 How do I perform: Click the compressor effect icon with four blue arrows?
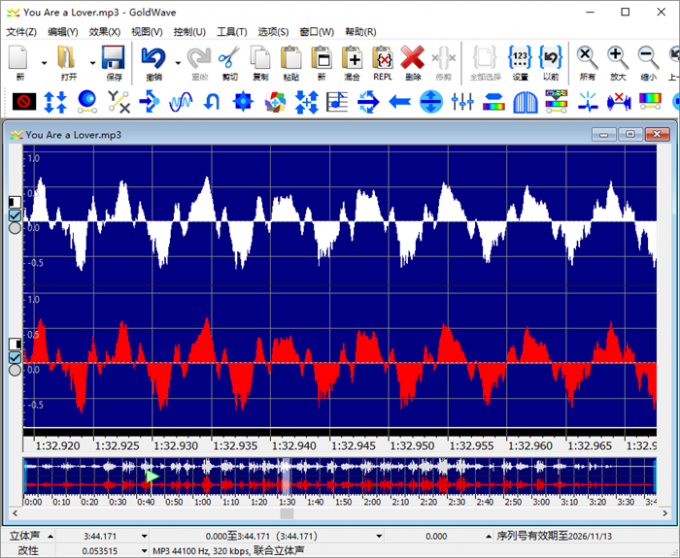coord(56,102)
